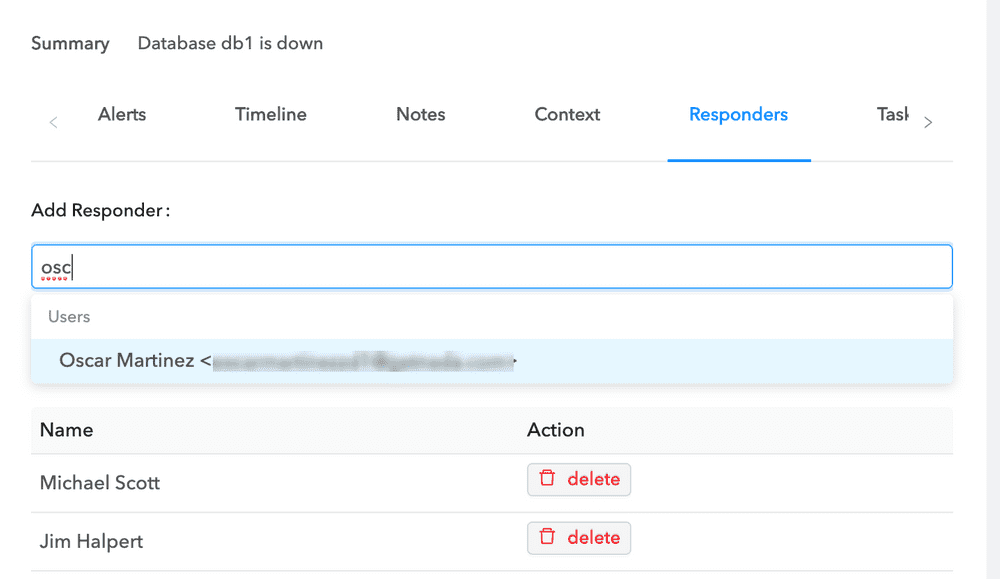Click the incident summary Database db1 is down

point(230,43)
